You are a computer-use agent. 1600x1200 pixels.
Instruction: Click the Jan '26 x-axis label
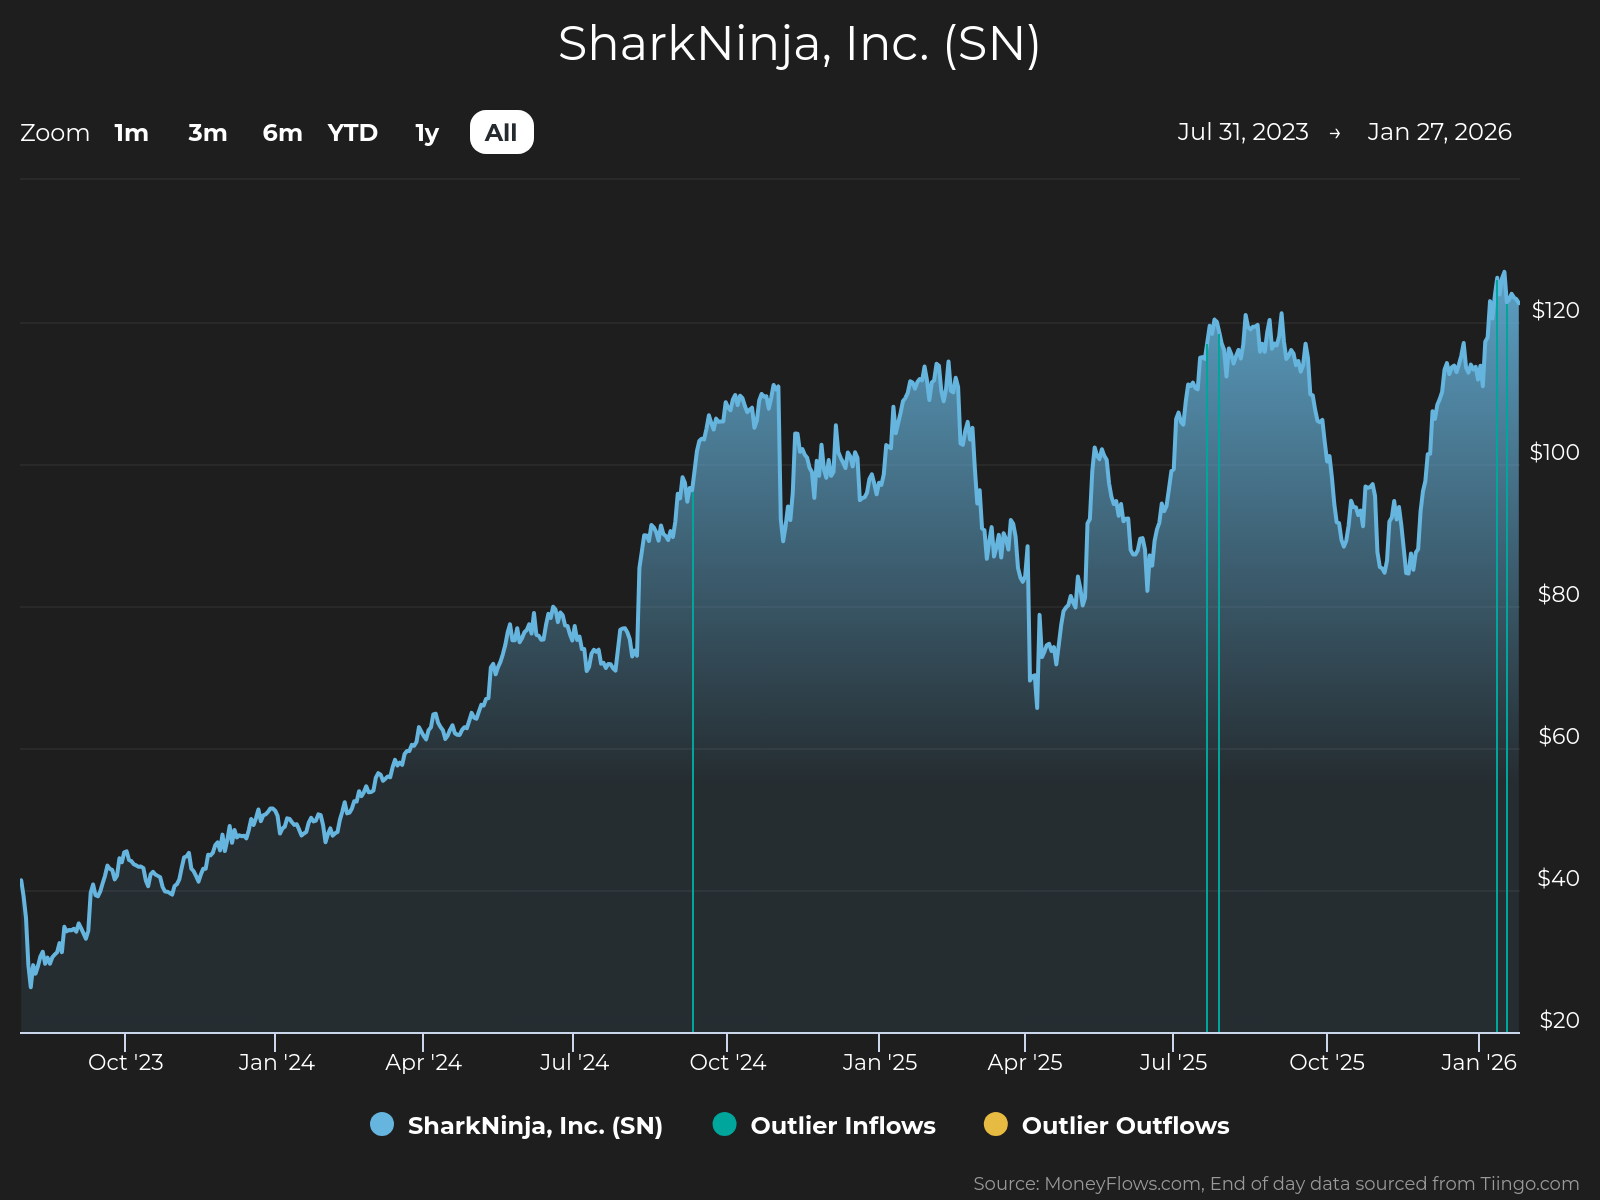[1479, 1063]
